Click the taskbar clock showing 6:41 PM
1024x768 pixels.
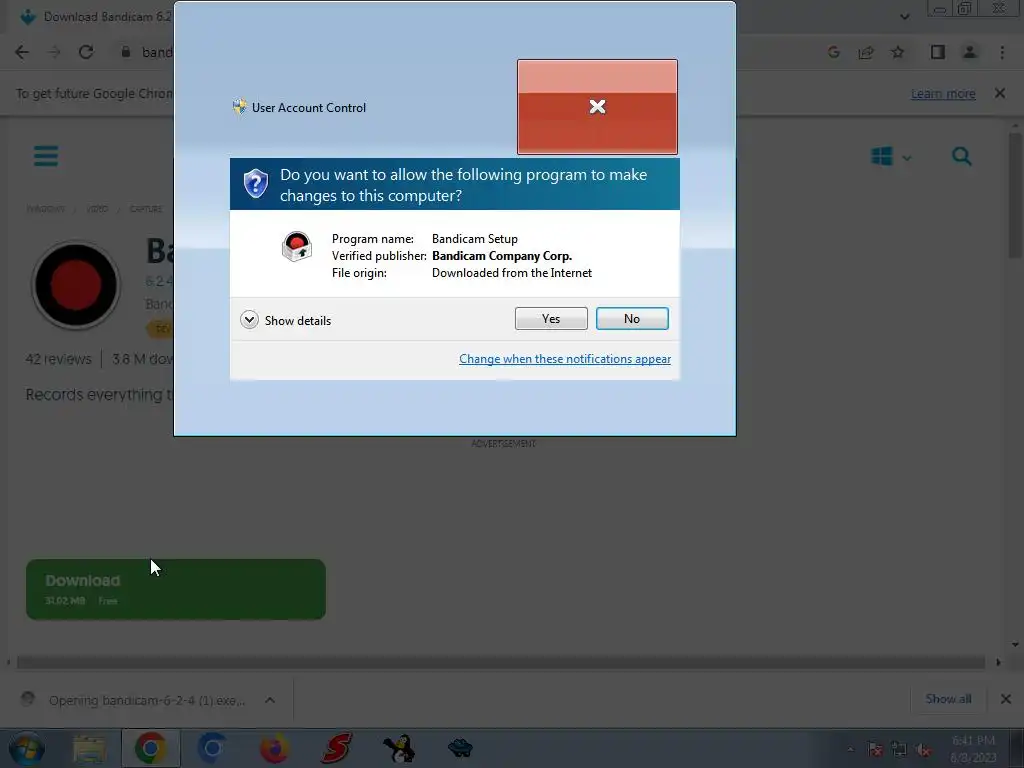pyautogui.click(x=973, y=749)
